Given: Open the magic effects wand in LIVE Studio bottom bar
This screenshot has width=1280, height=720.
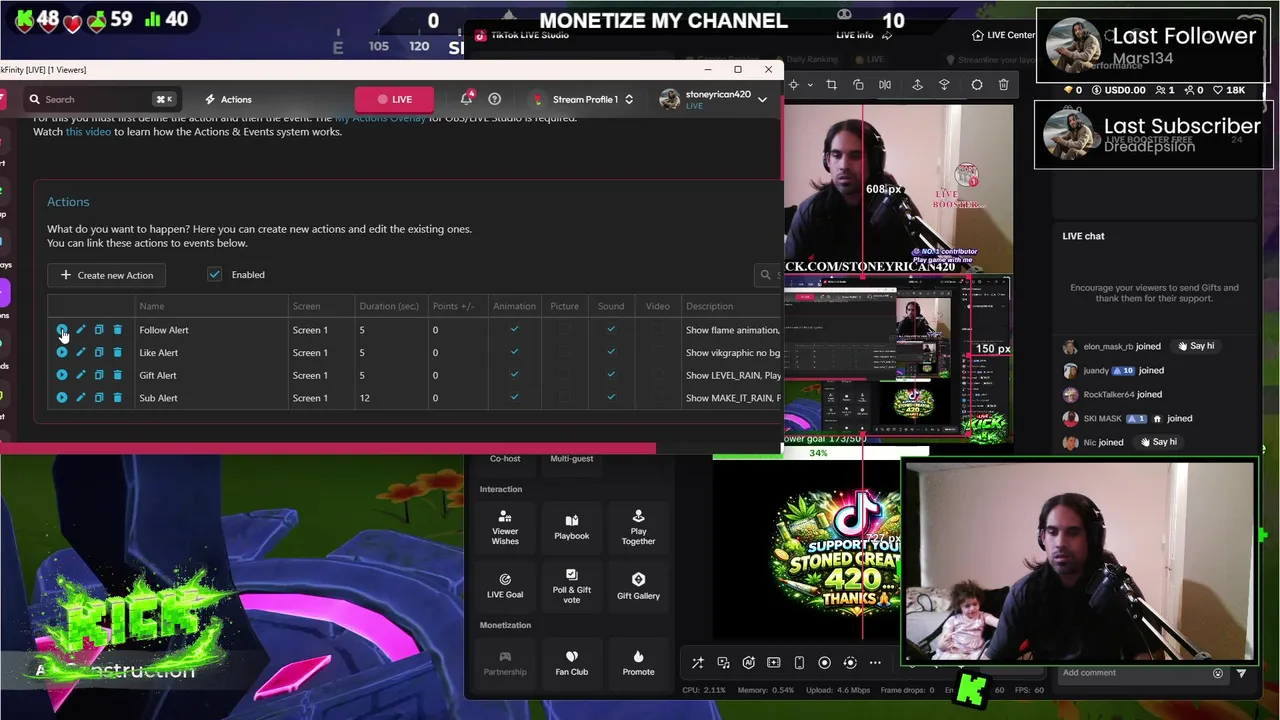Looking at the screenshot, I should tap(697, 663).
